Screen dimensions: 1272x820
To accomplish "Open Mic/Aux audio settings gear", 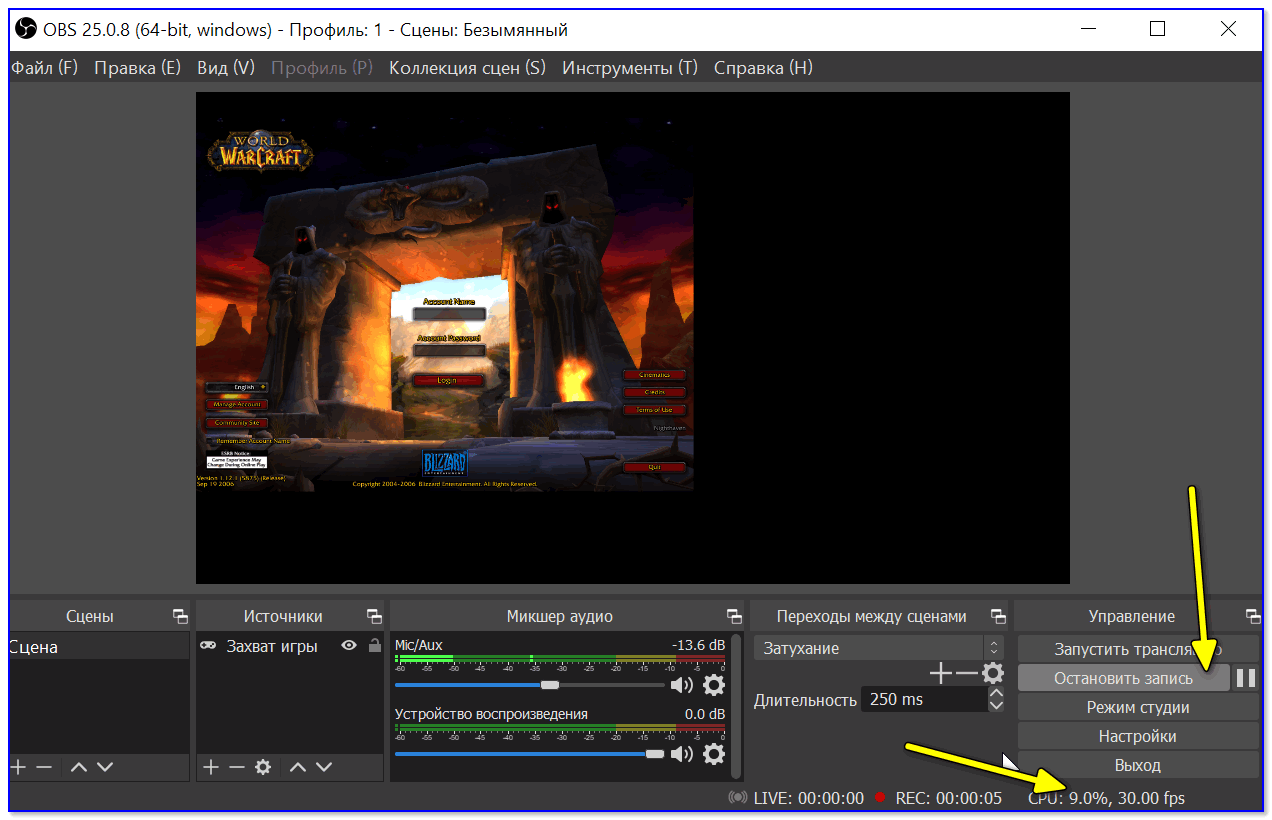I will pyautogui.click(x=713, y=685).
